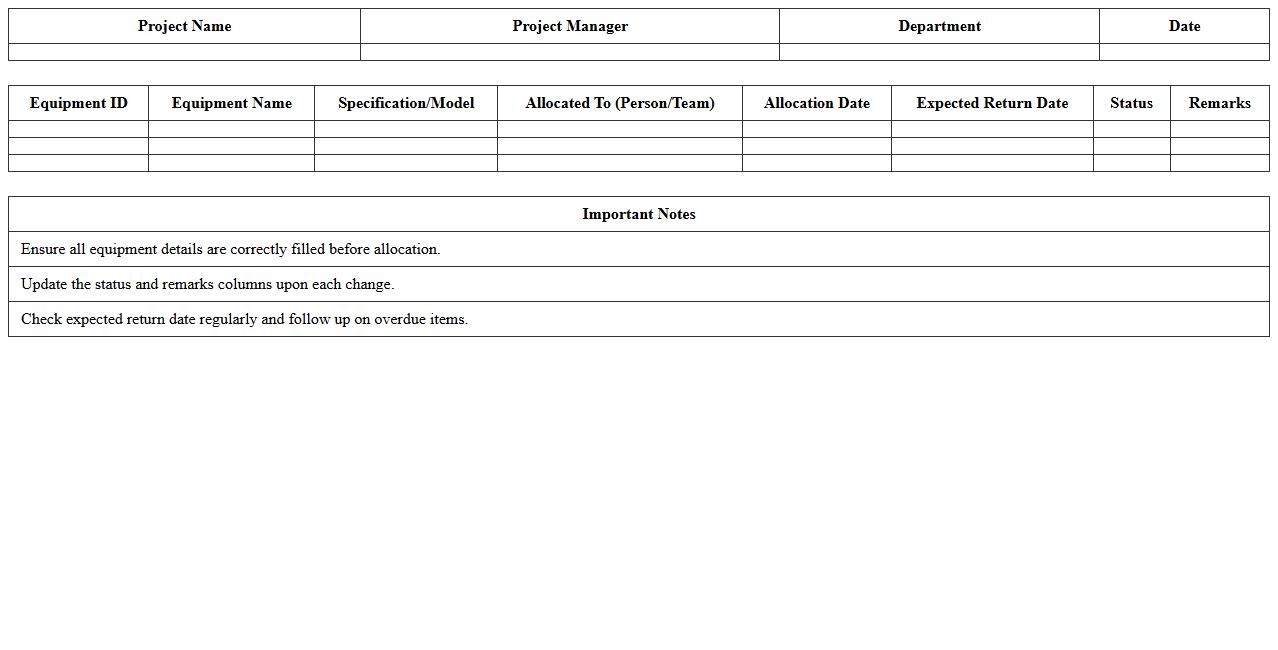Viewport: 1278px width, 650px height.
Task: Select the empty cell under Date
Action: pyautogui.click(x=1184, y=52)
